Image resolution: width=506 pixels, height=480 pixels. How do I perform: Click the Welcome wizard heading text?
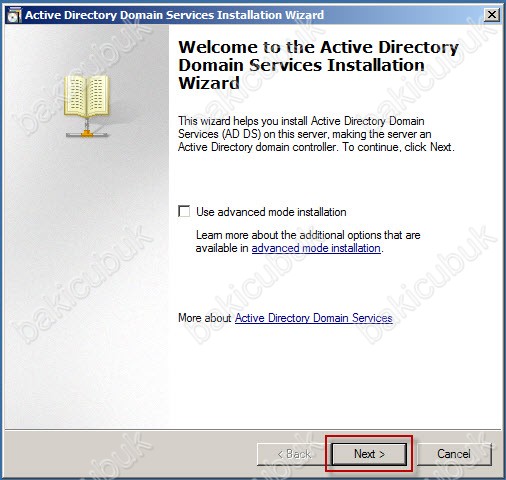pos(318,65)
